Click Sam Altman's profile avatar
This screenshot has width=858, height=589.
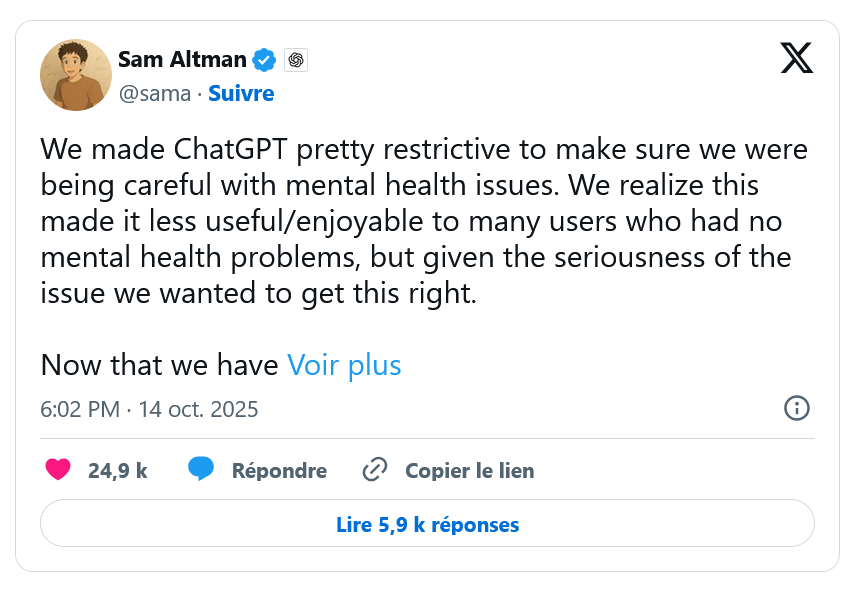[75, 75]
